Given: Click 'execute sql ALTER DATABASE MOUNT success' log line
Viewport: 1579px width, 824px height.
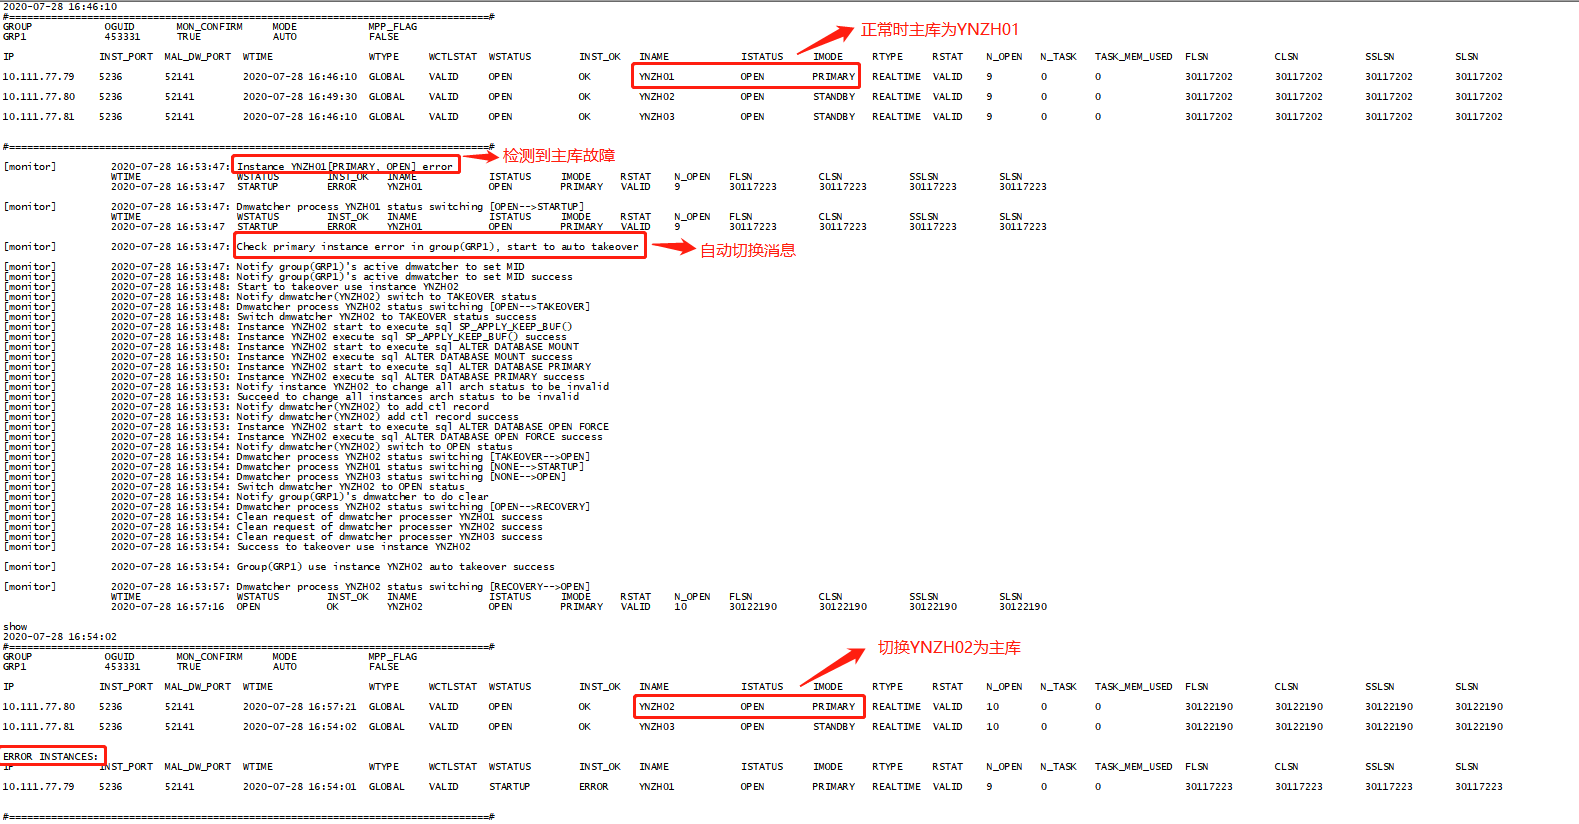Looking at the screenshot, I should tap(404, 357).
